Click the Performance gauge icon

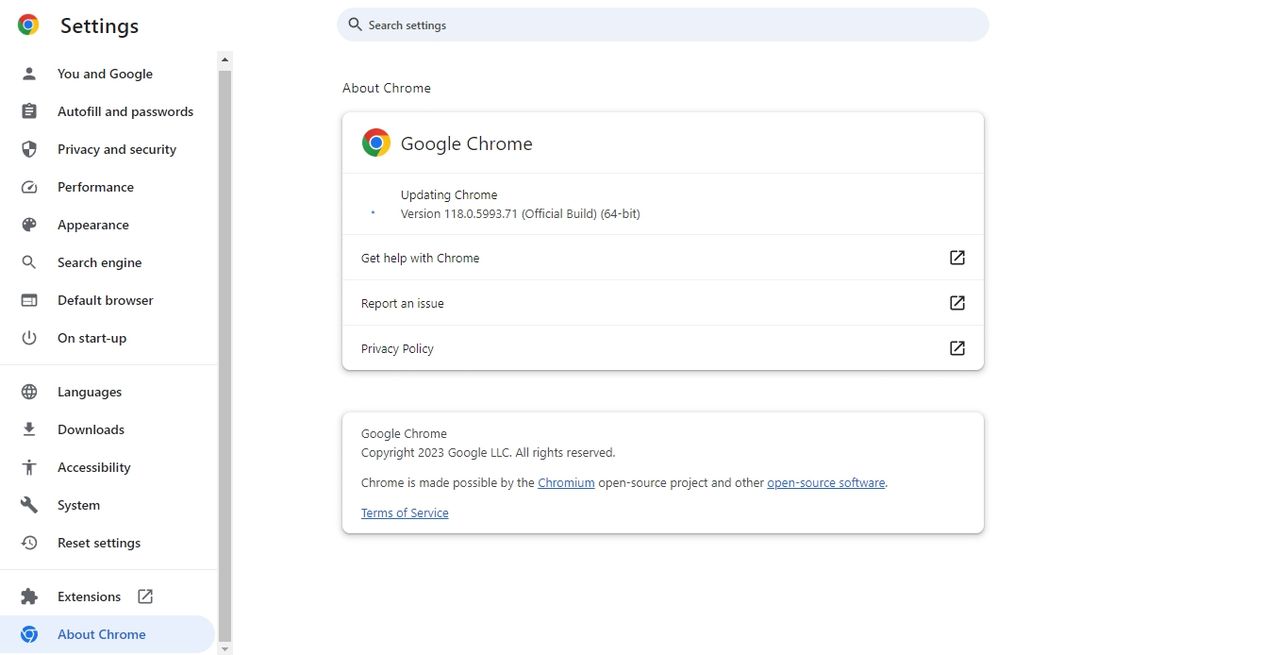[x=29, y=187]
